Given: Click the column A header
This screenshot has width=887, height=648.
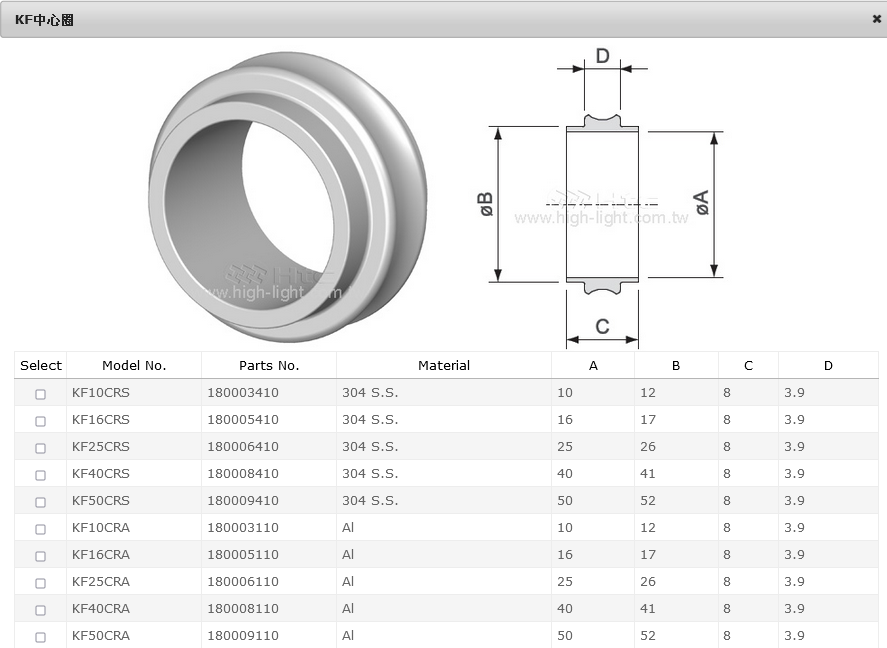Looking at the screenshot, I should (593, 366).
